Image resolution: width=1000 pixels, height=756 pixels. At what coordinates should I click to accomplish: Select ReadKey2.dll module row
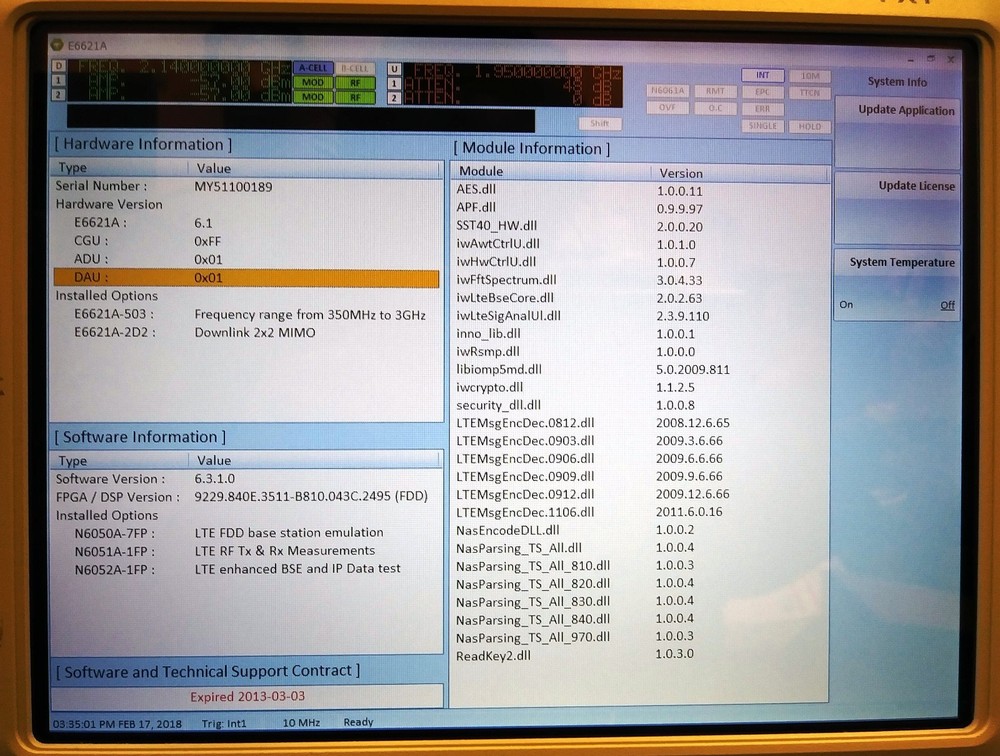[641, 655]
